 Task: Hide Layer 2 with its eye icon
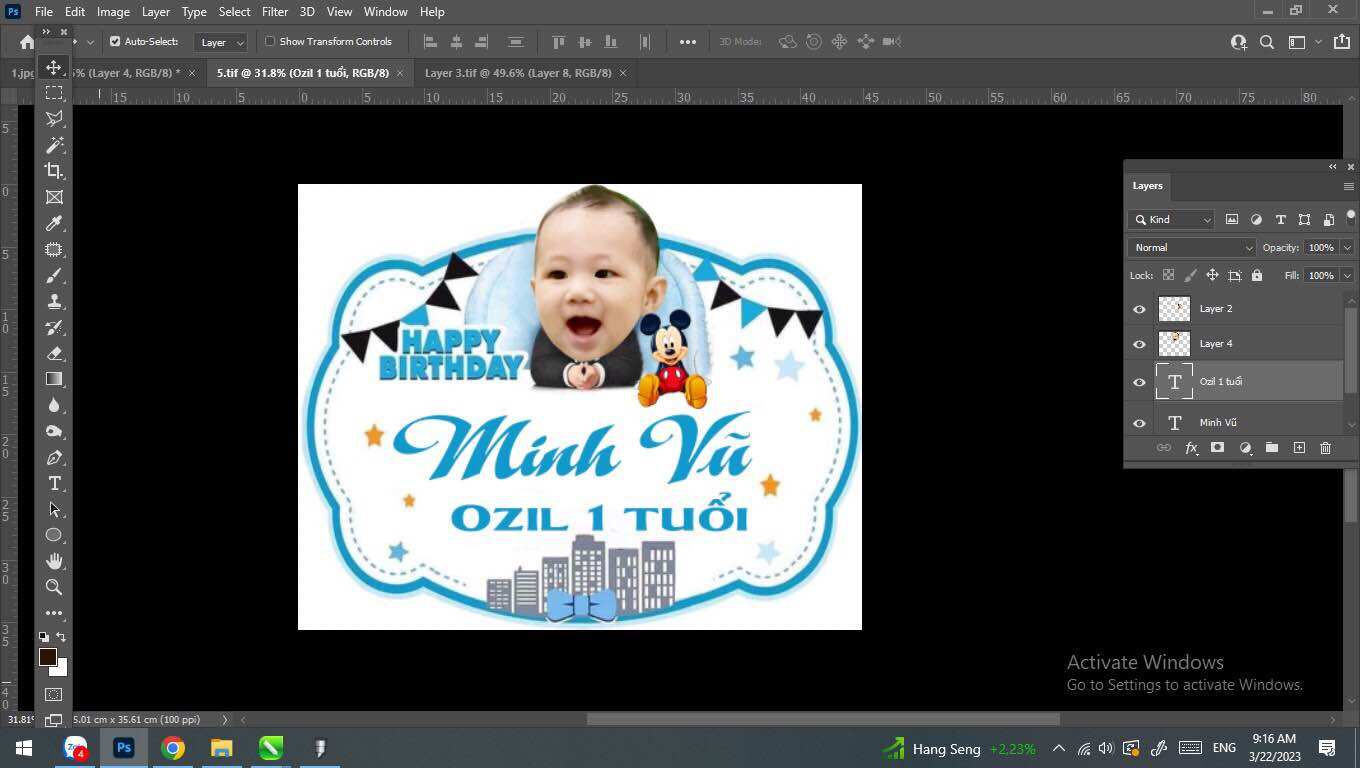1139,309
